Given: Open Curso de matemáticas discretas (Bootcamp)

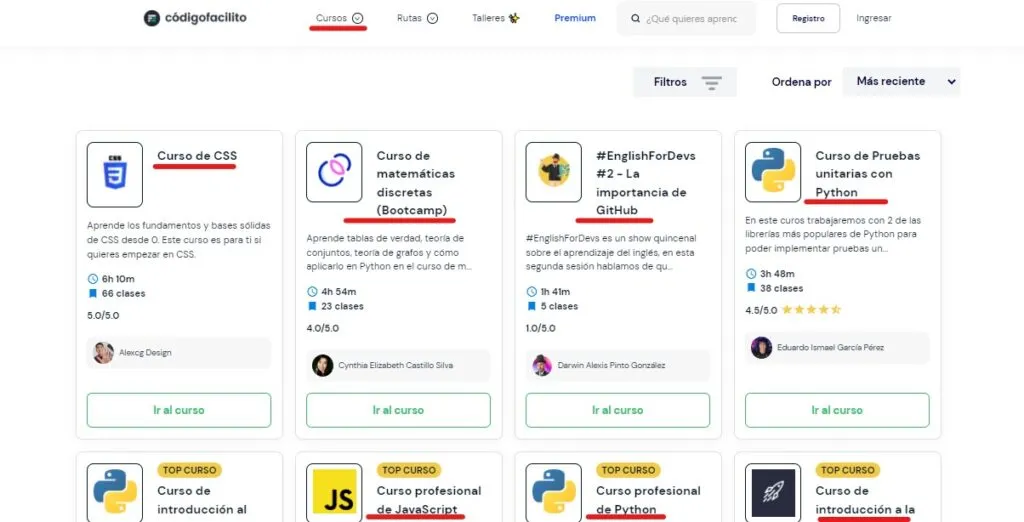Looking at the screenshot, I should pos(415,183).
